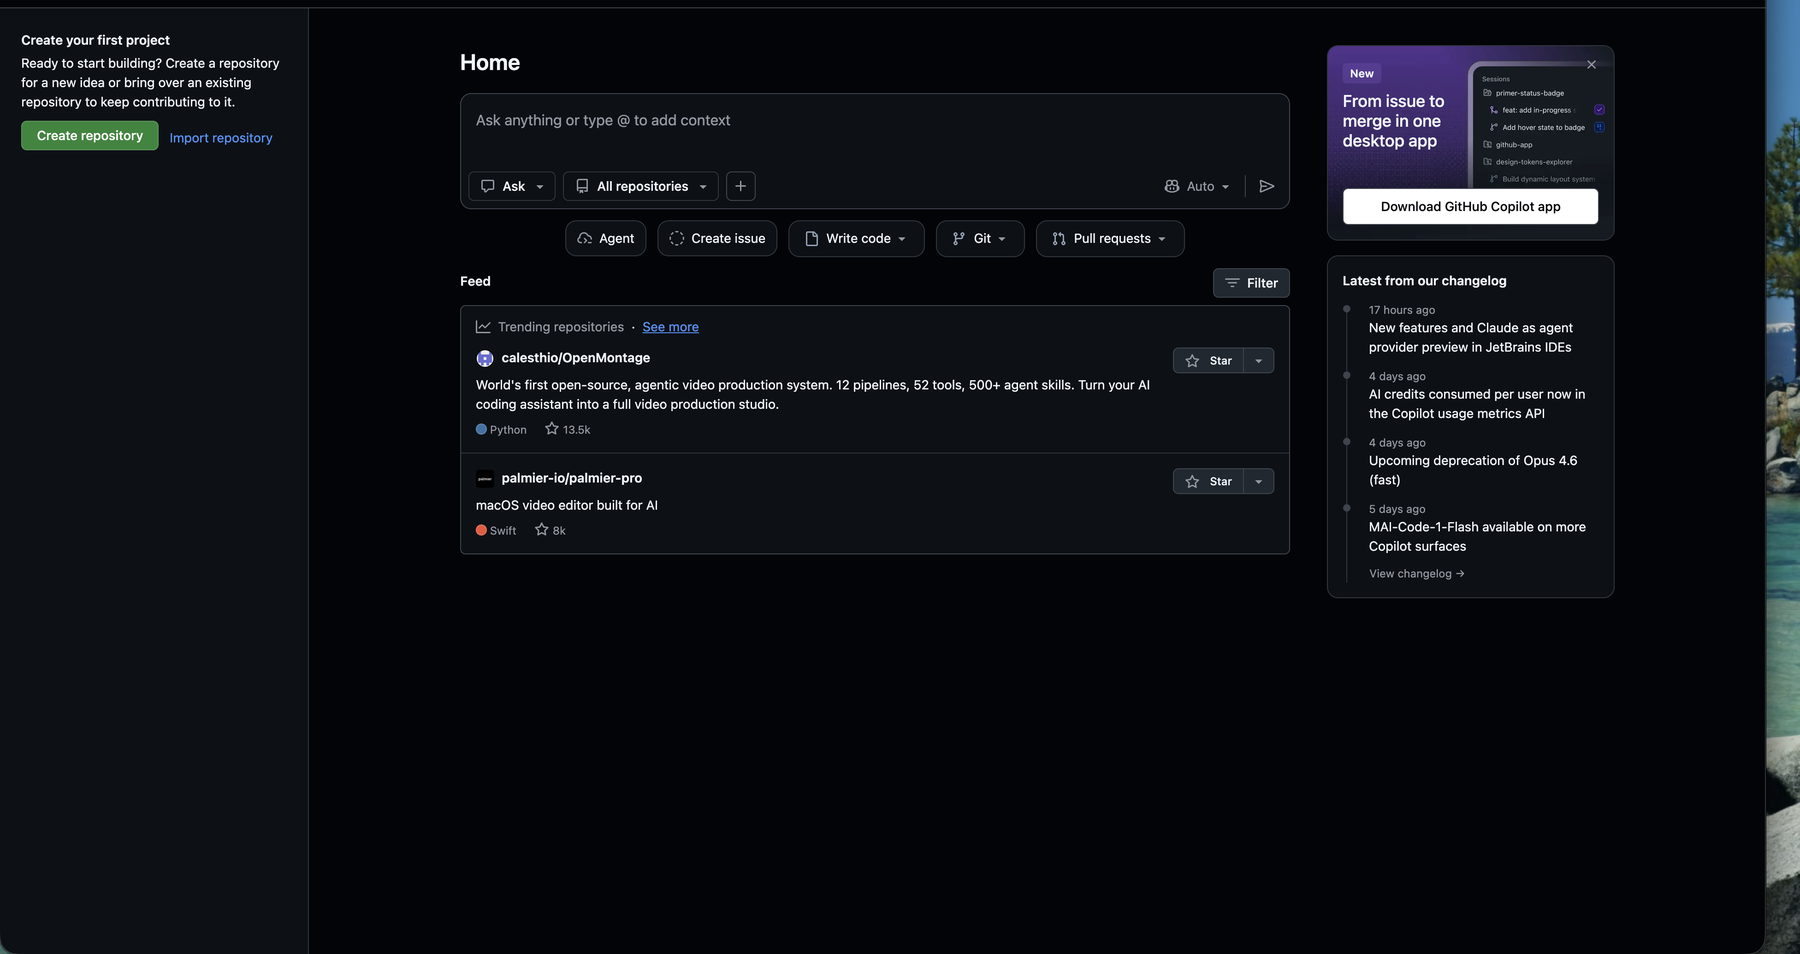Viewport: 1800px width, 954px height.
Task: Open the Ask mode dropdown
Action: [x=512, y=186]
